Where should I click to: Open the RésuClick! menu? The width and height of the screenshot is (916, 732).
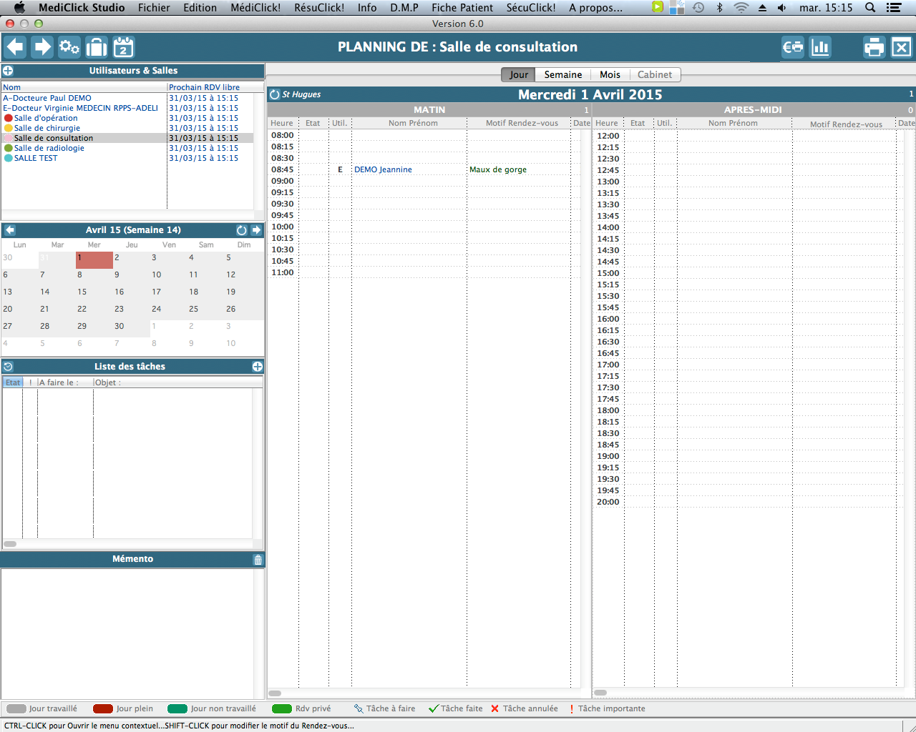319,8
